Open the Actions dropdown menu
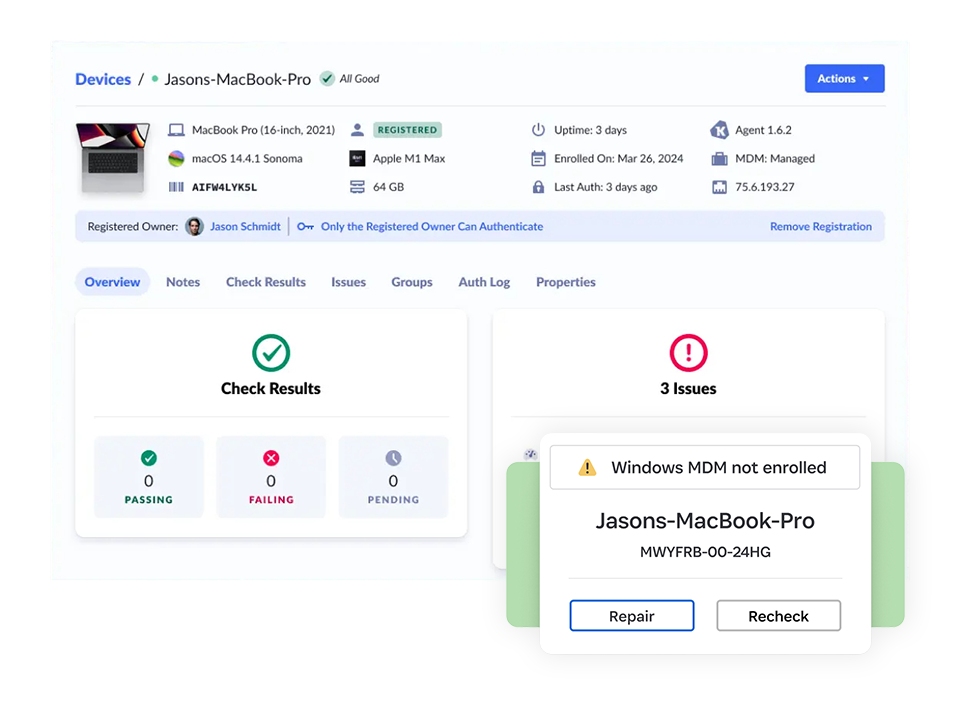Image resolution: width=960 pixels, height=720 pixels. tap(844, 79)
